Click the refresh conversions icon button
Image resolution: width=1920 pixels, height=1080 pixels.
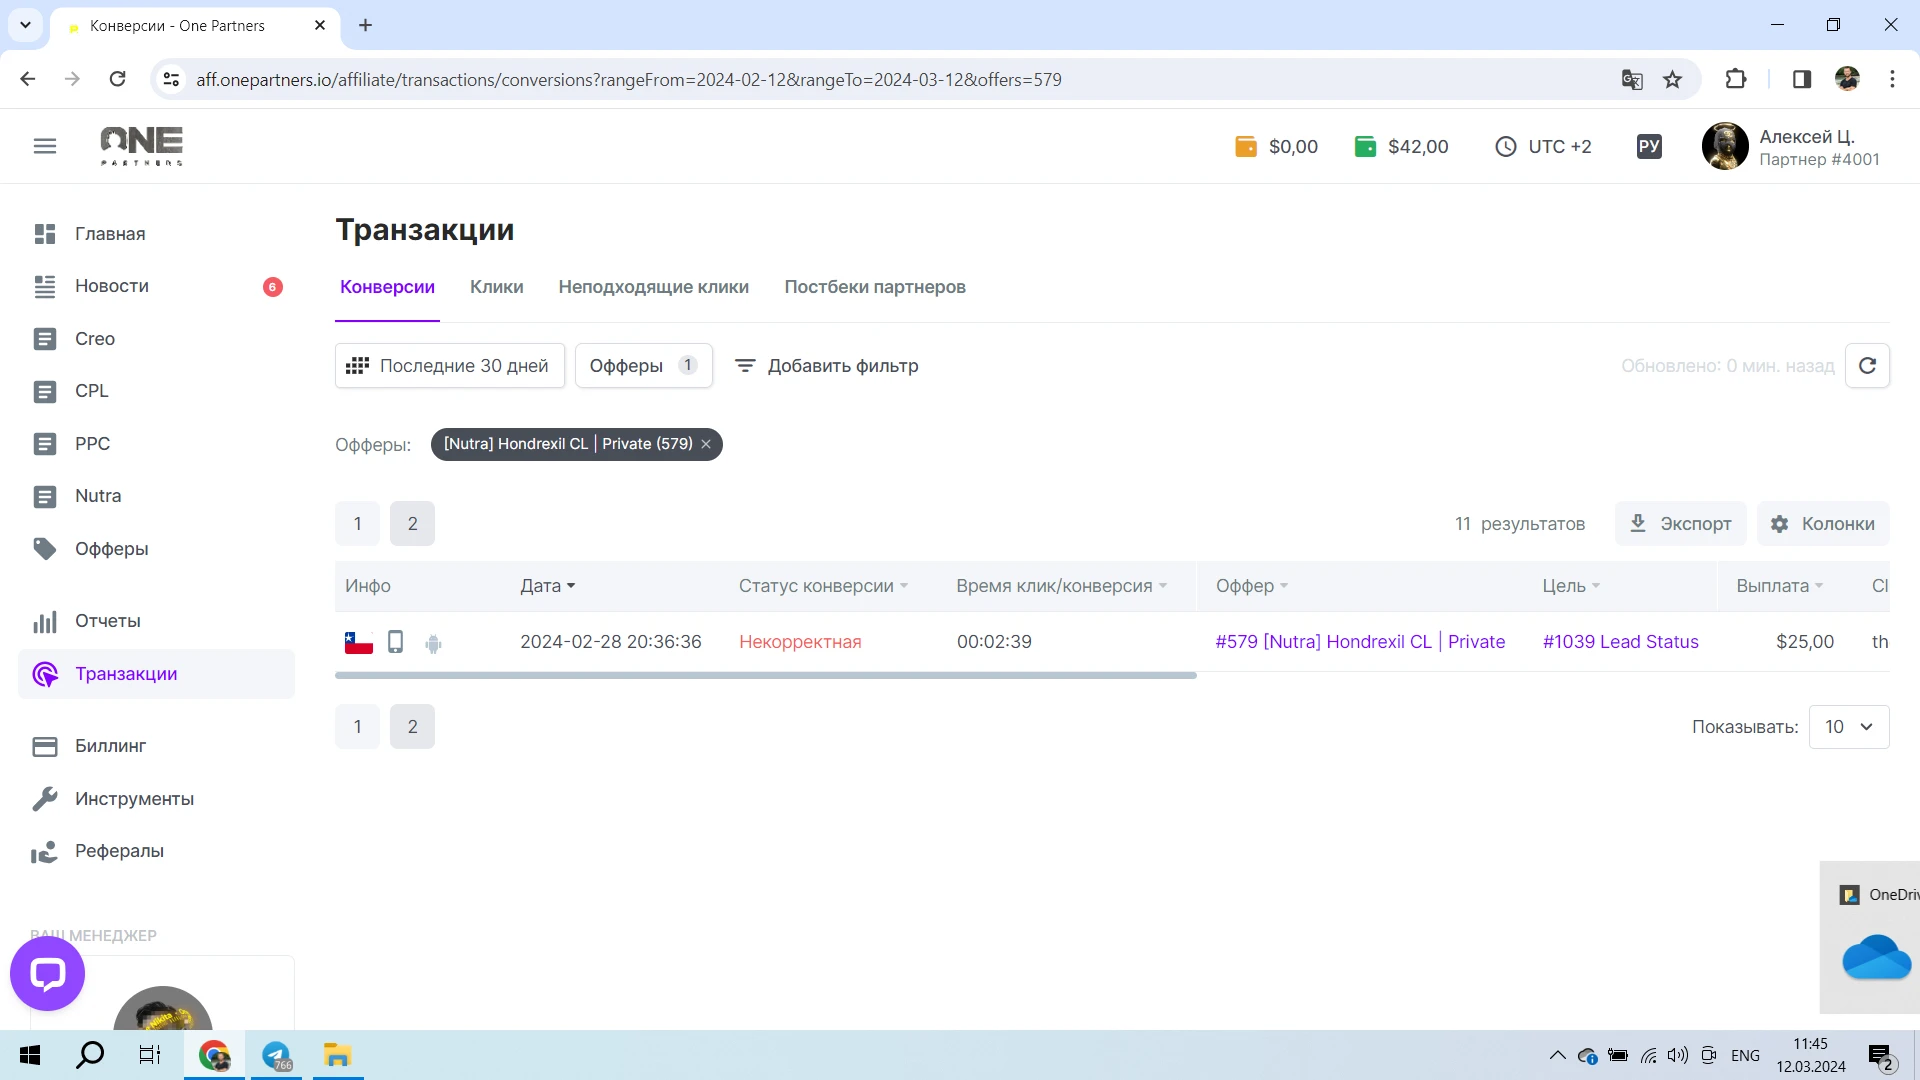pos(1867,366)
